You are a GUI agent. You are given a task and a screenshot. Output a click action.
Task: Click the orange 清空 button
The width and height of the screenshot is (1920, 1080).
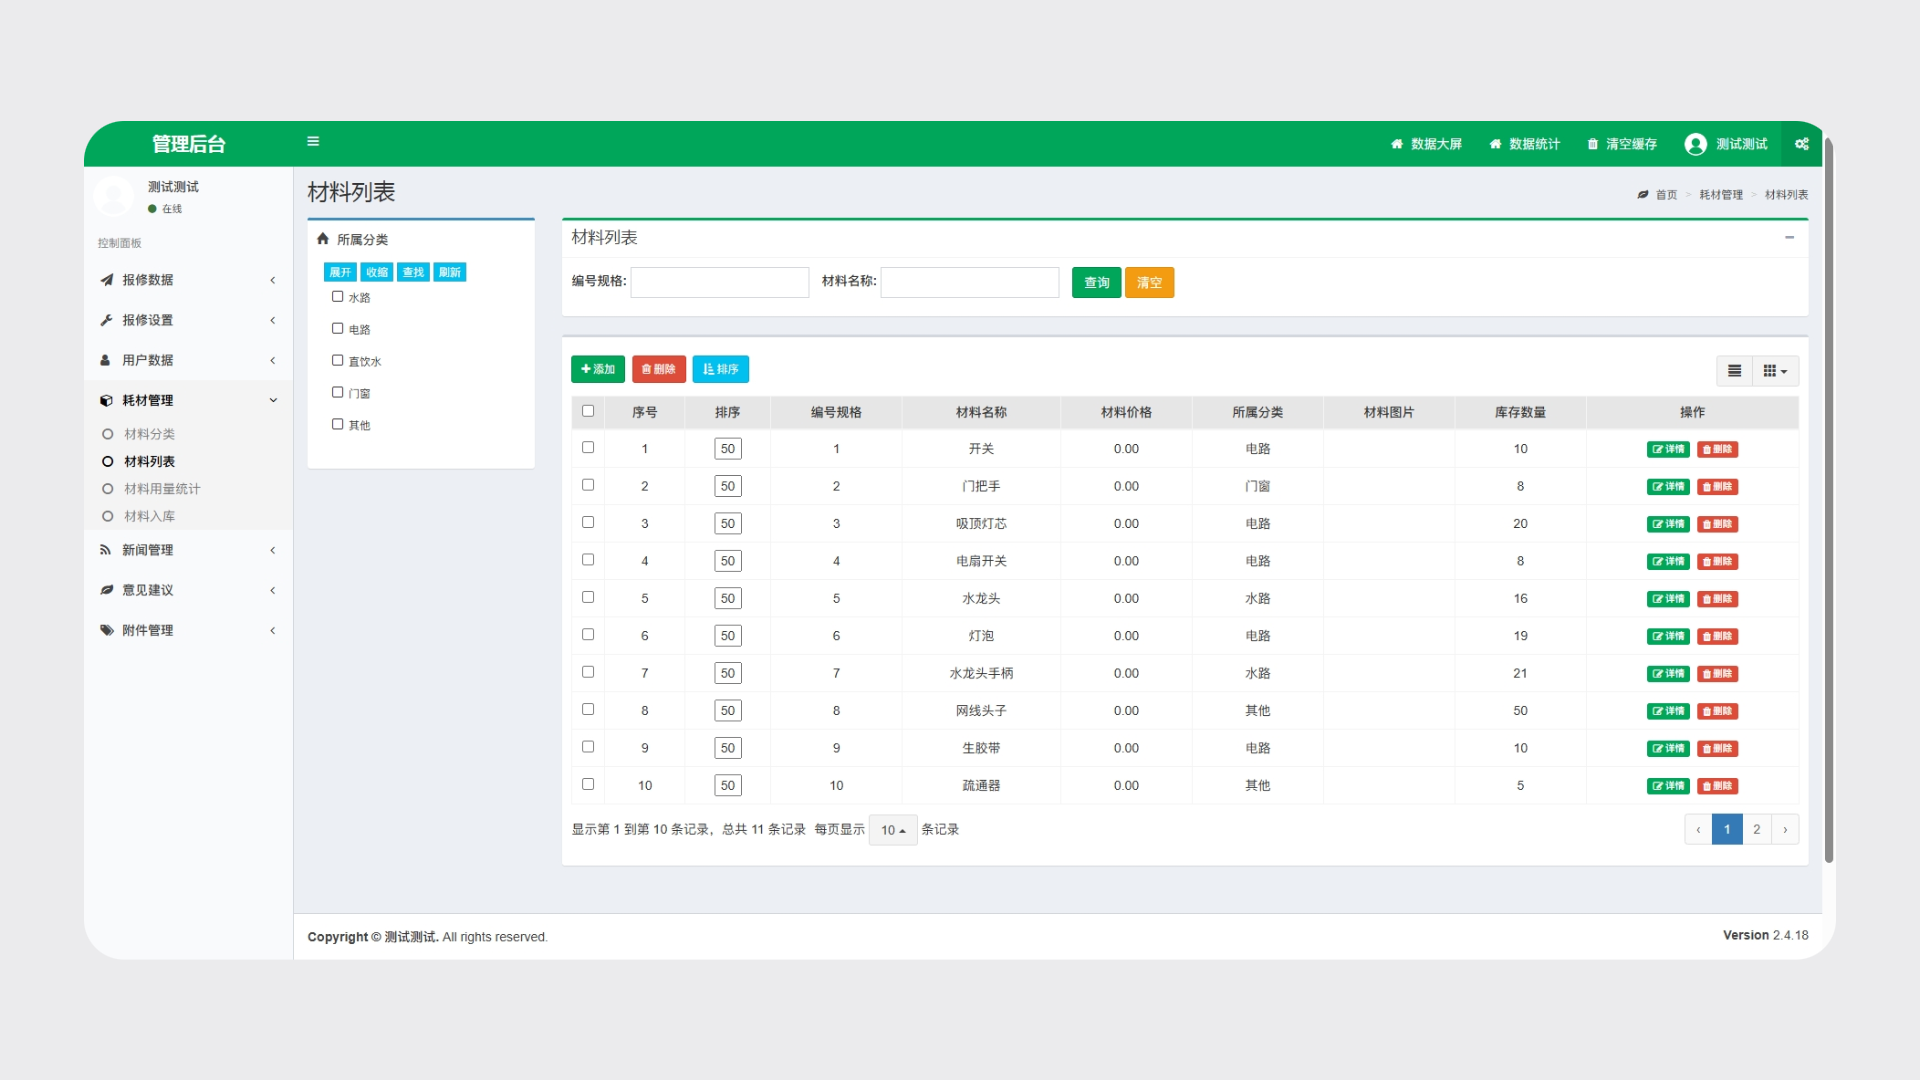click(x=1149, y=283)
